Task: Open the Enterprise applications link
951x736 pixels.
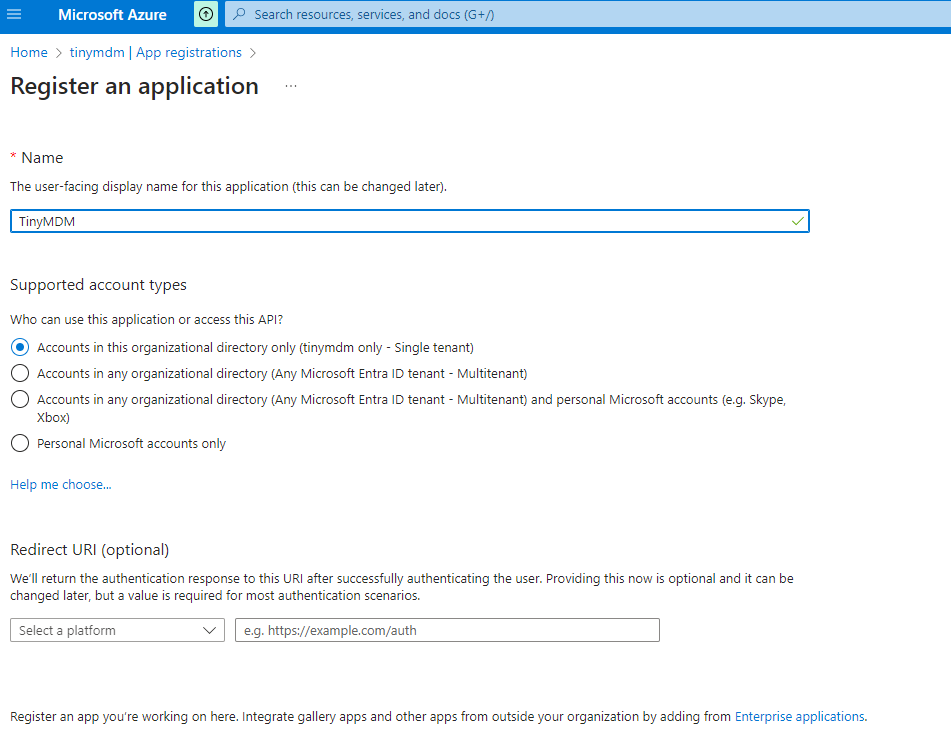Action: (x=800, y=716)
